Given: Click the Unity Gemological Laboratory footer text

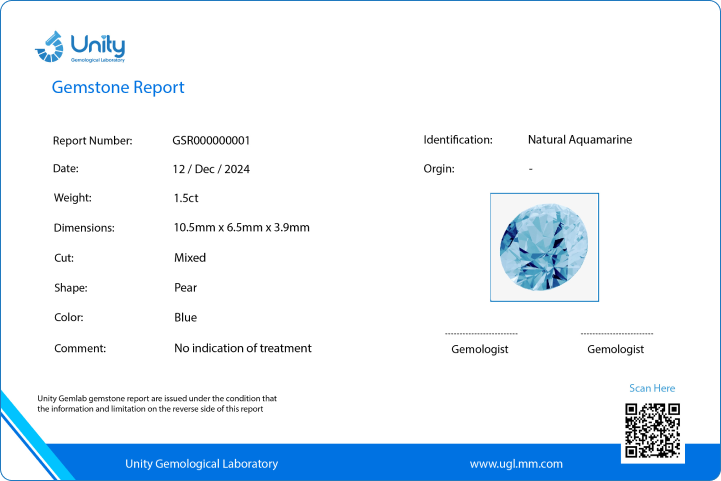Looking at the screenshot, I should point(201,464).
